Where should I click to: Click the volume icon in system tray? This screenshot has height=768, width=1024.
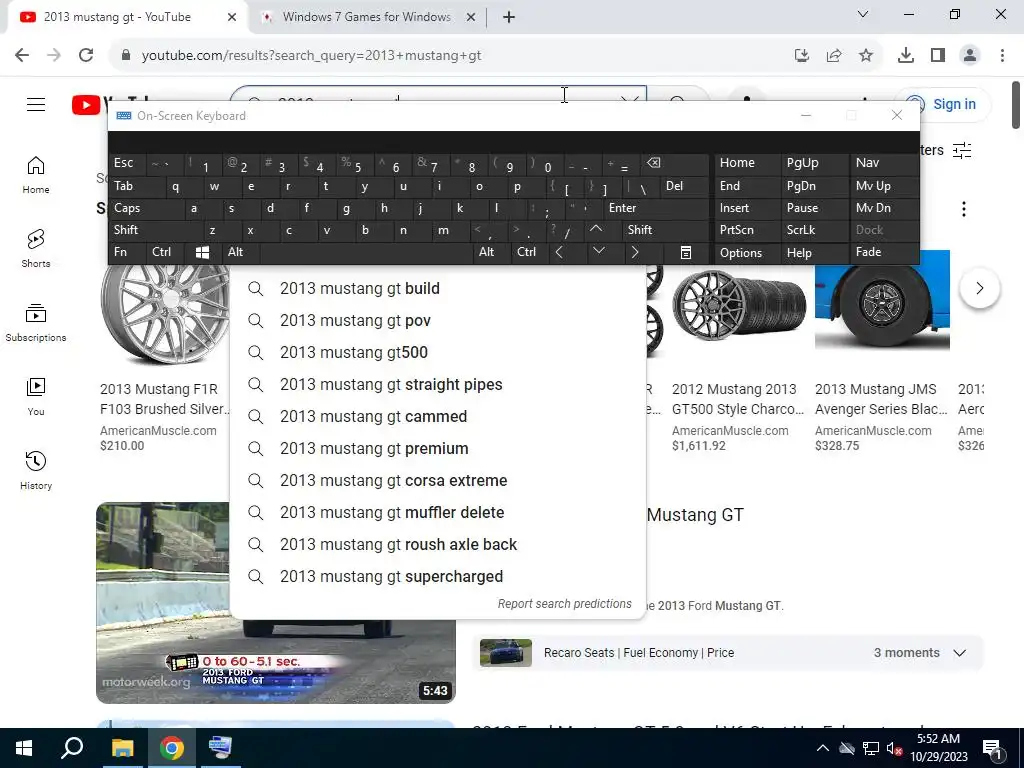coord(894,748)
